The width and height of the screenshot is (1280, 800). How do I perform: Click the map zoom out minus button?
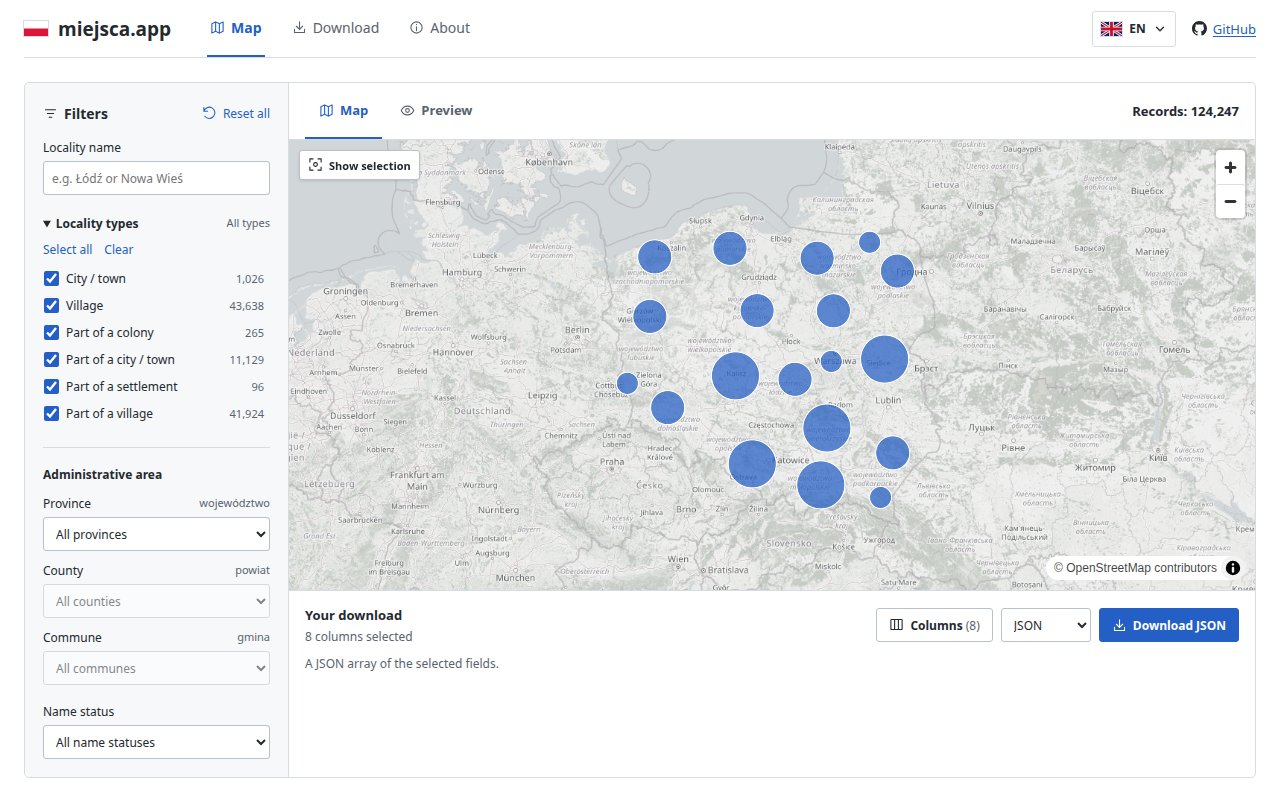point(1230,201)
